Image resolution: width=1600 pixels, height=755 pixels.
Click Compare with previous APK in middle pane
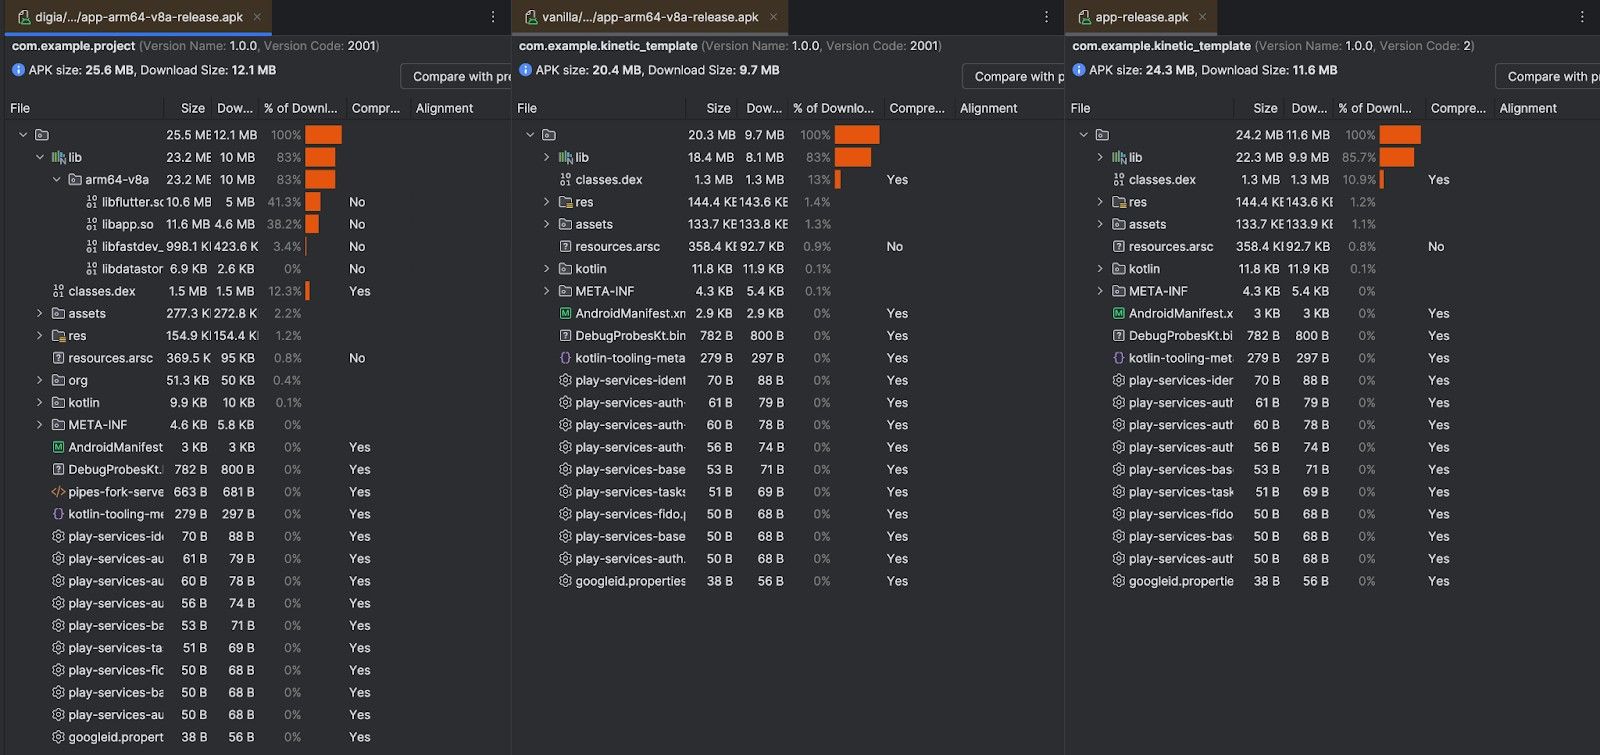click(x=1013, y=76)
